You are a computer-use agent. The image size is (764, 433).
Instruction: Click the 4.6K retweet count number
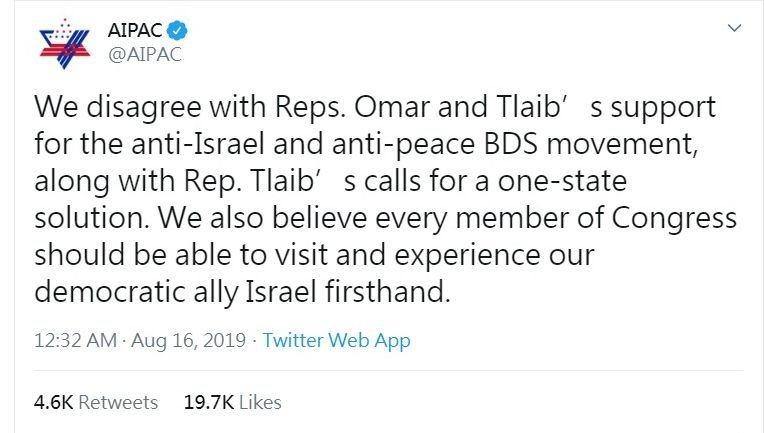point(54,402)
